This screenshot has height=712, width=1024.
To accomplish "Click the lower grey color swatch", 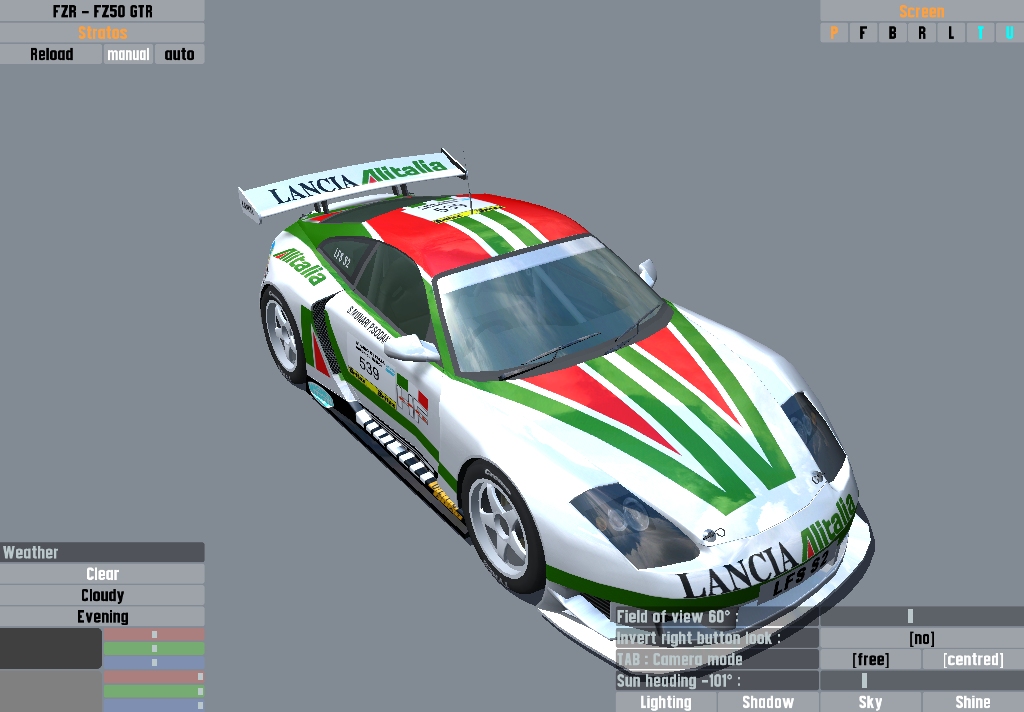I will click(50, 691).
